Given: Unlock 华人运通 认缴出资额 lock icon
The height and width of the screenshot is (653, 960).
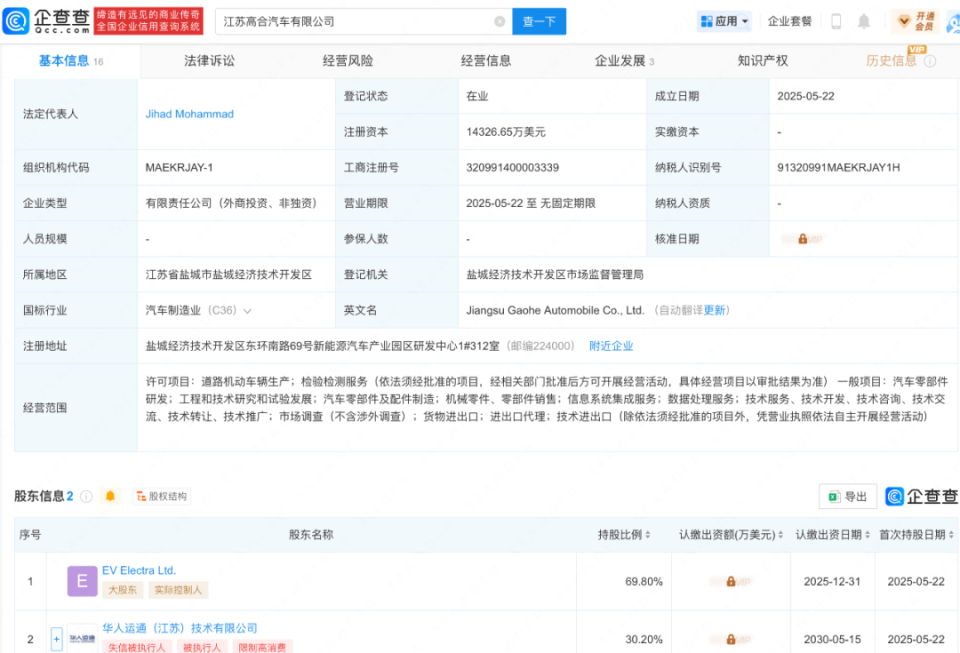Looking at the screenshot, I should pyautogui.click(x=730, y=640).
